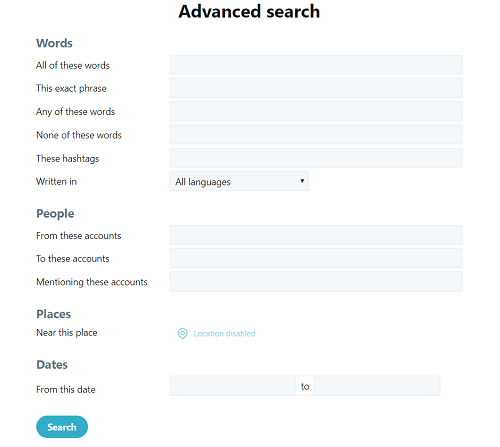500x447 pixels.
Task: Click into Any of these words field
Action: point(316,111)
